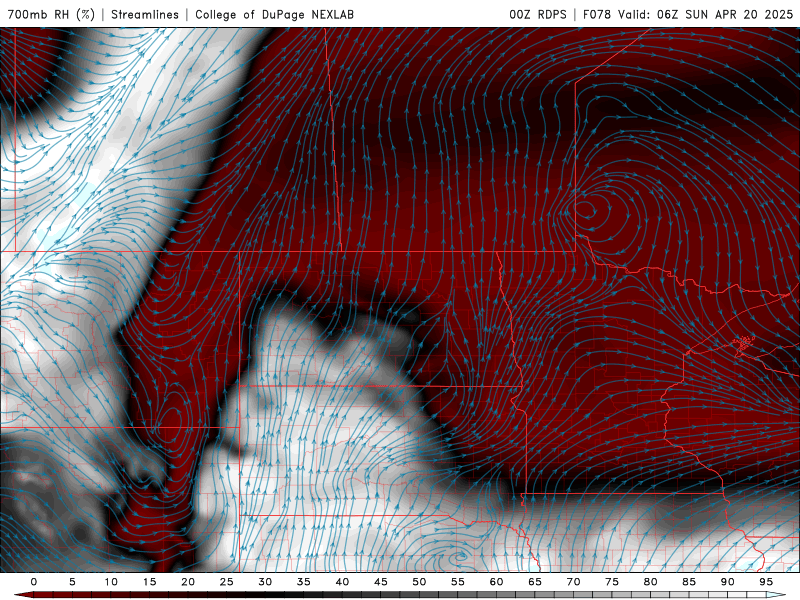The height and width of the screenshot is (600, 800).
Task: Select the color scale label "50"
Action: pyautogui.click(x=419, y=582)
